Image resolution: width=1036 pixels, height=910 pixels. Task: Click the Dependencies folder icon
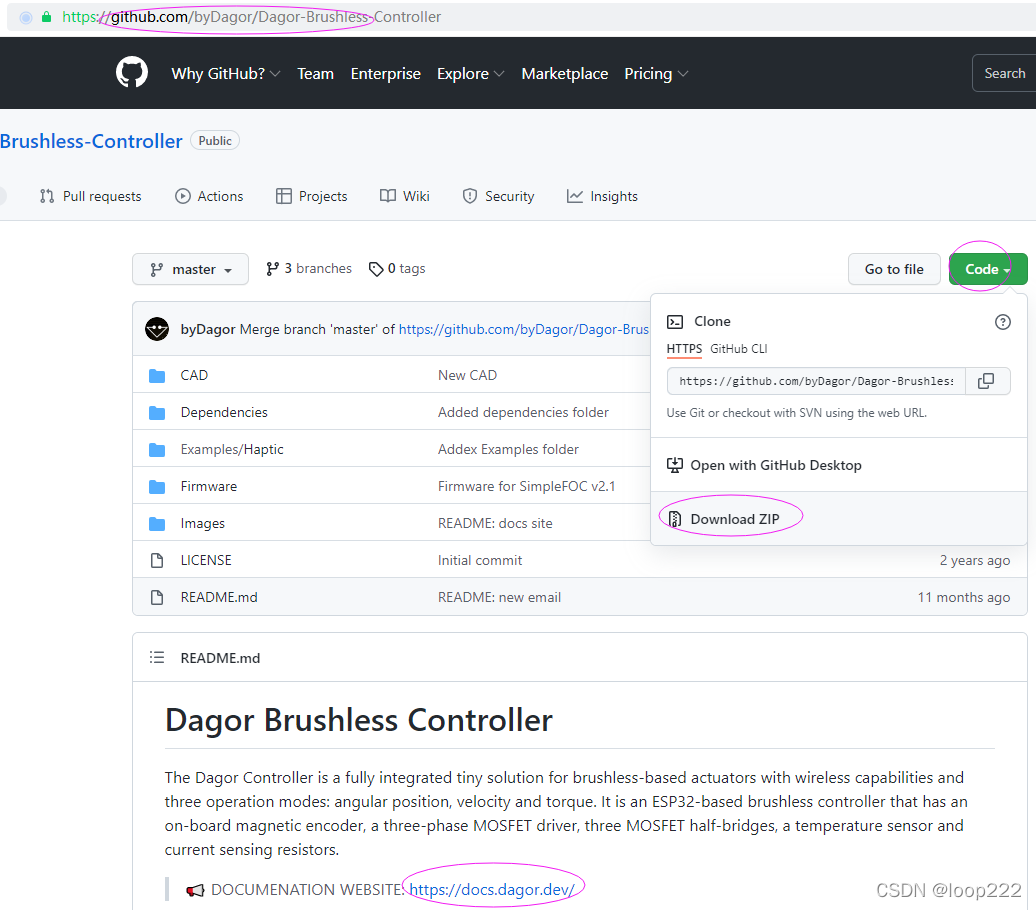click(x=157, y=413)
